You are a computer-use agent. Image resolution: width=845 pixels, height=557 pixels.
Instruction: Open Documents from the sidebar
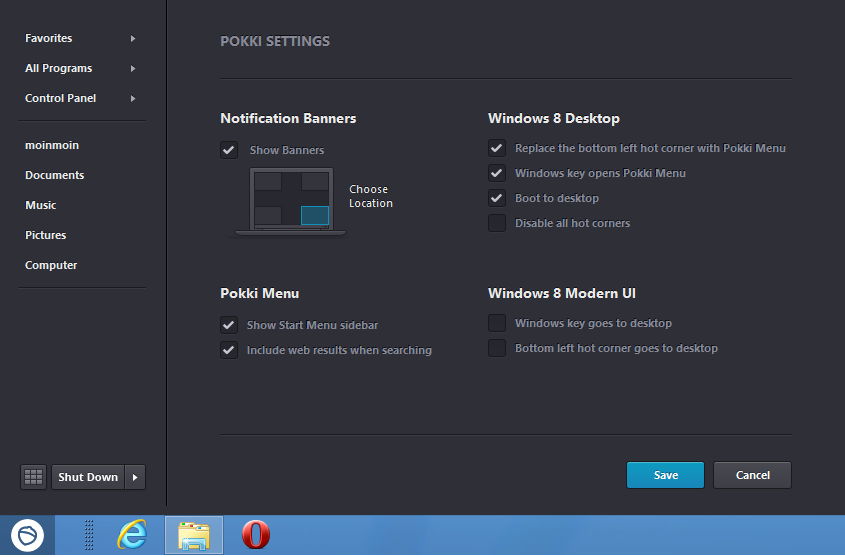click(54, 175)
